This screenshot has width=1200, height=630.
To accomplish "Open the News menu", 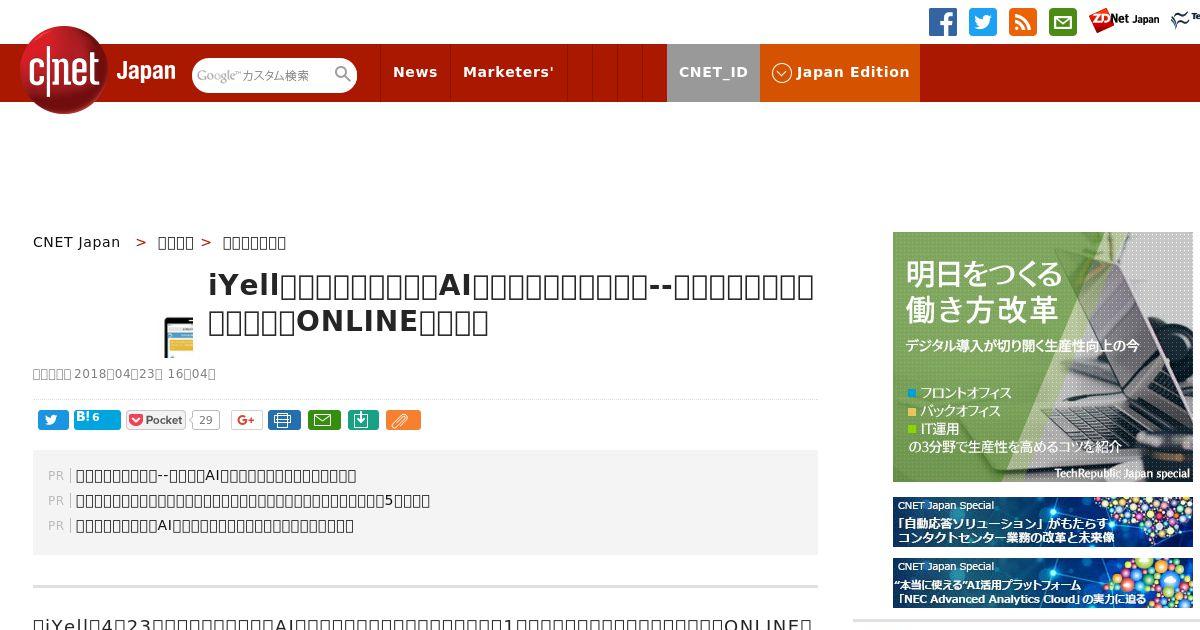I will pos(415,72).
